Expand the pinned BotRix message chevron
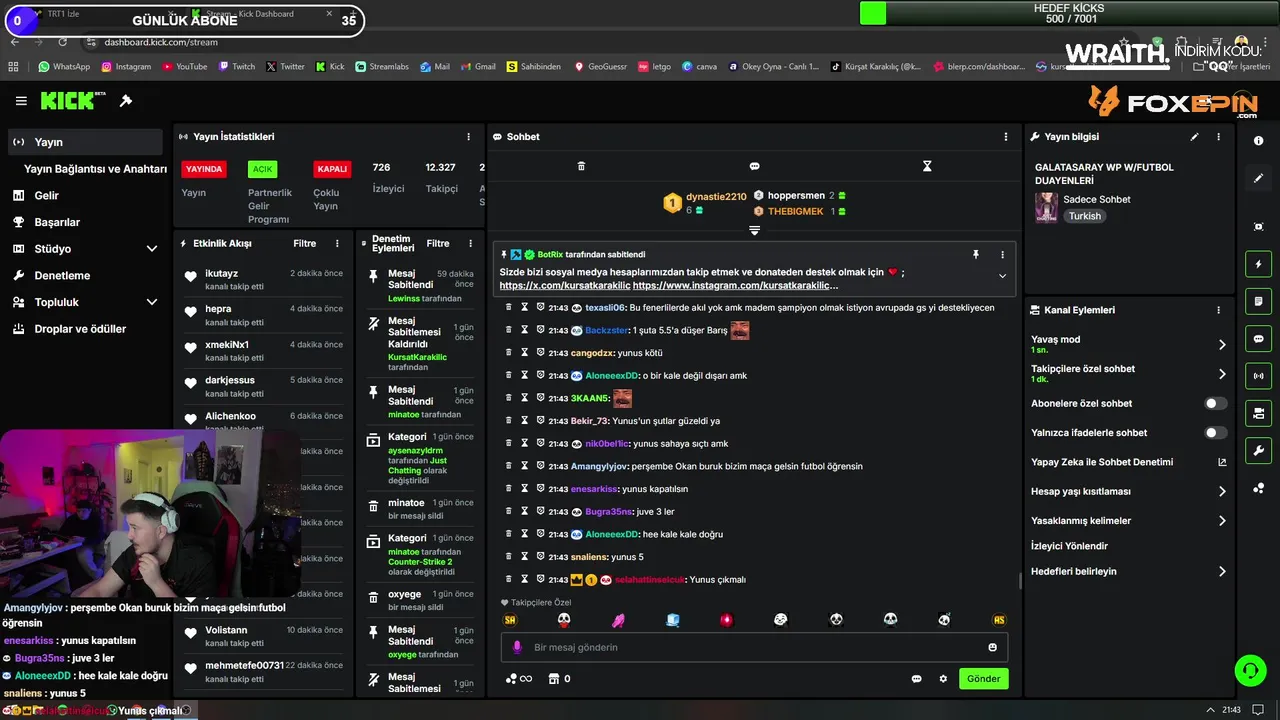 1002,276
